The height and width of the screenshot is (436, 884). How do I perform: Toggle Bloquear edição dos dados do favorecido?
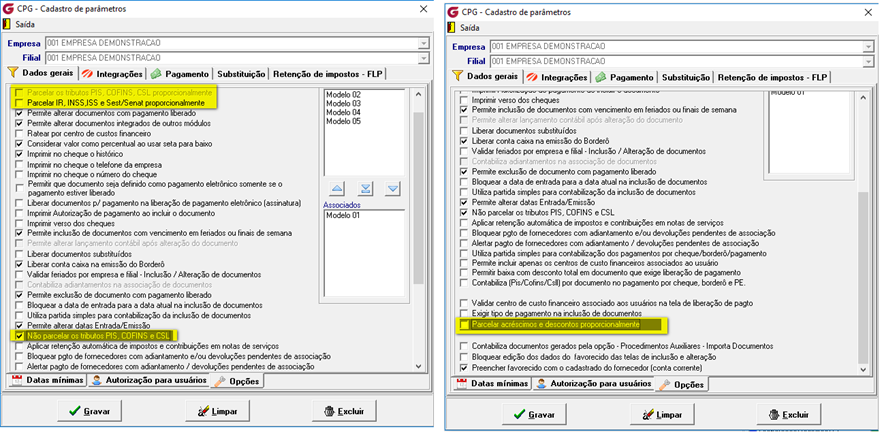pyautogui.click(x=464, y=357)
